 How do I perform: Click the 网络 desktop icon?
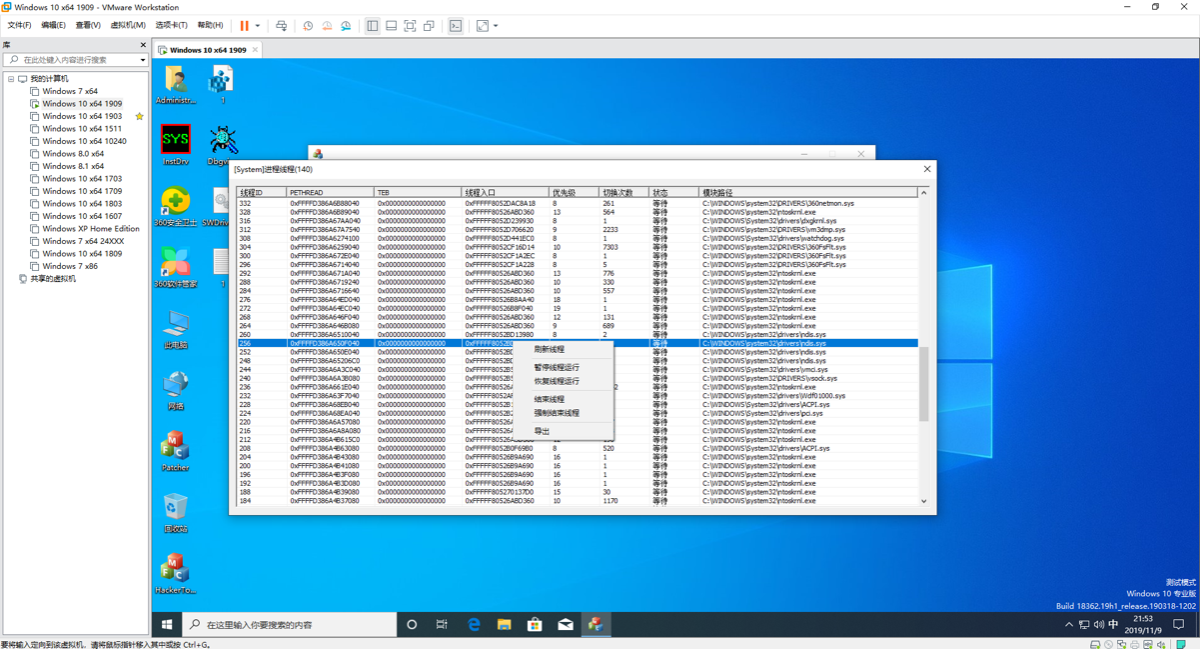coord(176,390)
